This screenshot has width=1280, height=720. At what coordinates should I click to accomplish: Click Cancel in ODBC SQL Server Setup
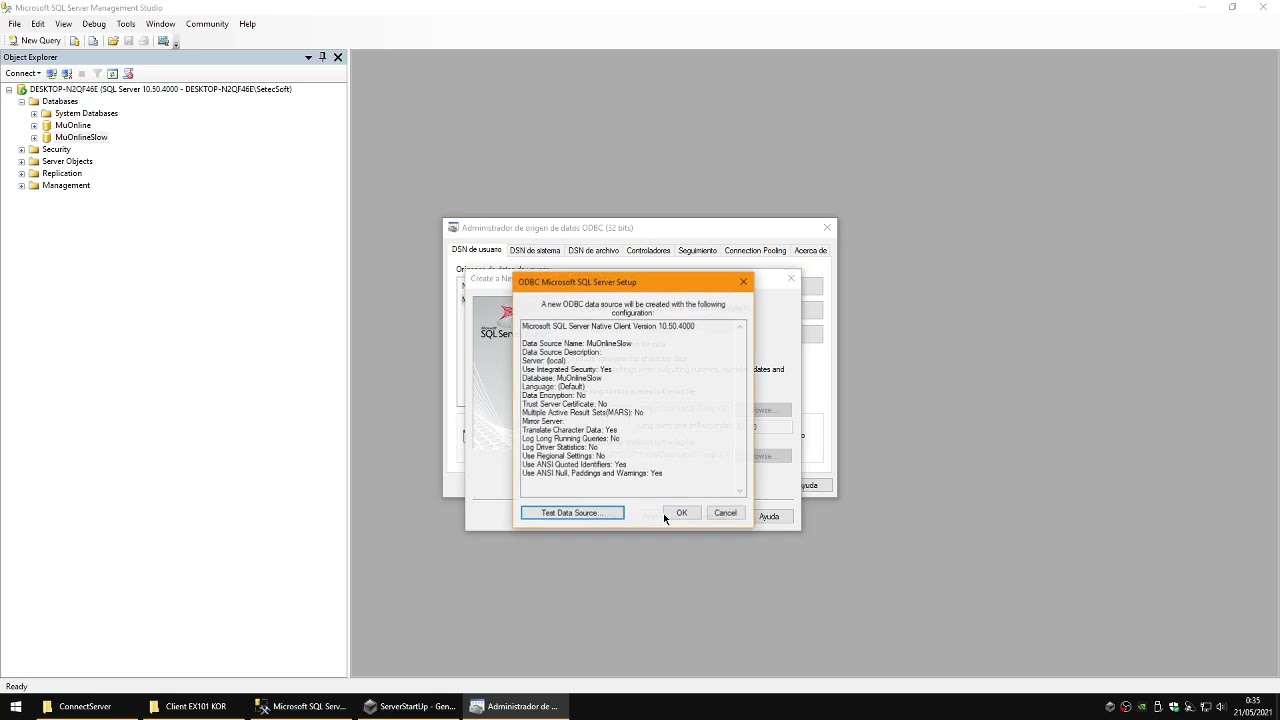point(725,513)
